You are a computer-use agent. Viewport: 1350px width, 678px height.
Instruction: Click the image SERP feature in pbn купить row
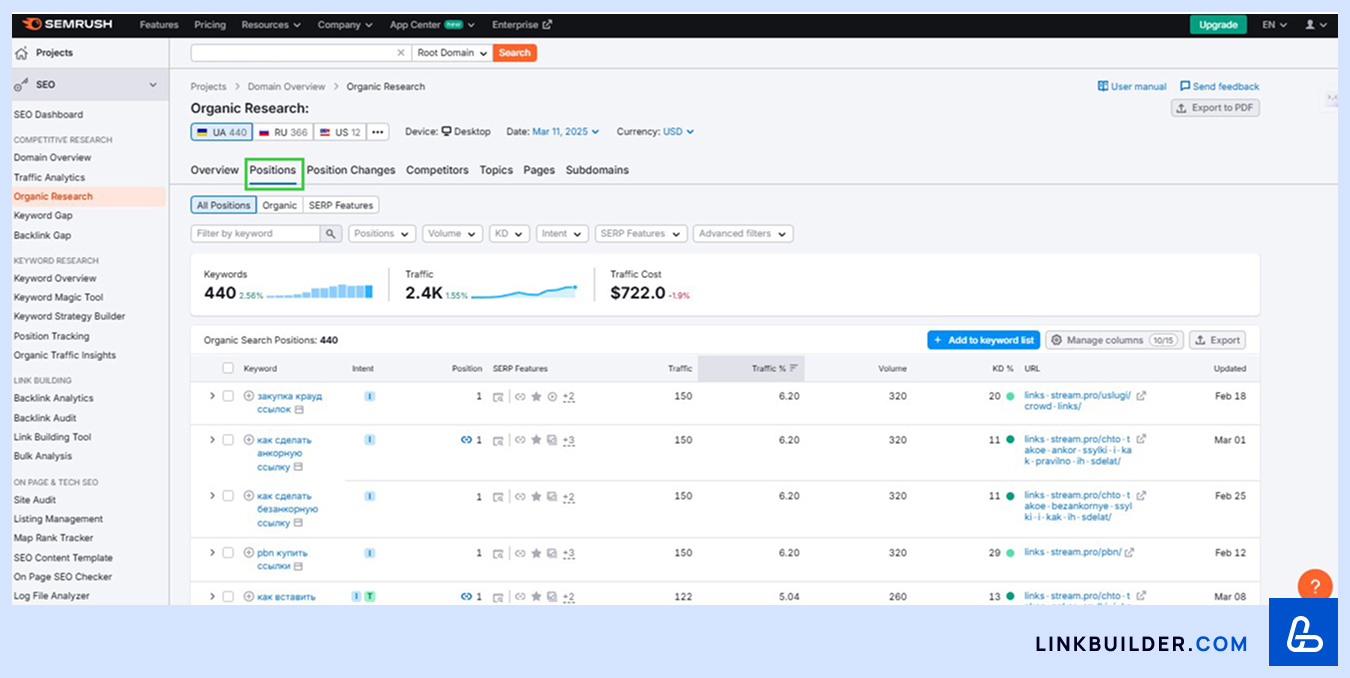[552, 553]
